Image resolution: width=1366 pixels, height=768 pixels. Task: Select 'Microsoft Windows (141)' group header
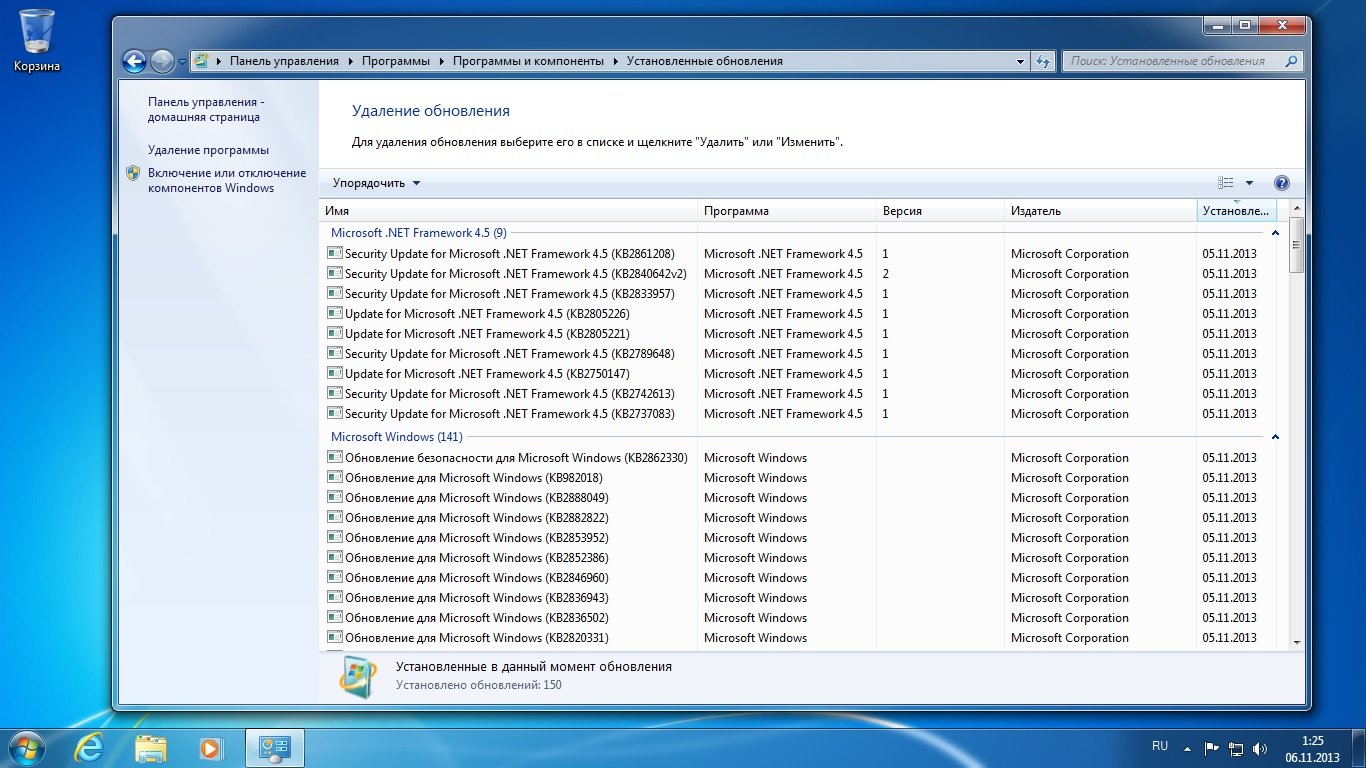[x=397, y=437]
